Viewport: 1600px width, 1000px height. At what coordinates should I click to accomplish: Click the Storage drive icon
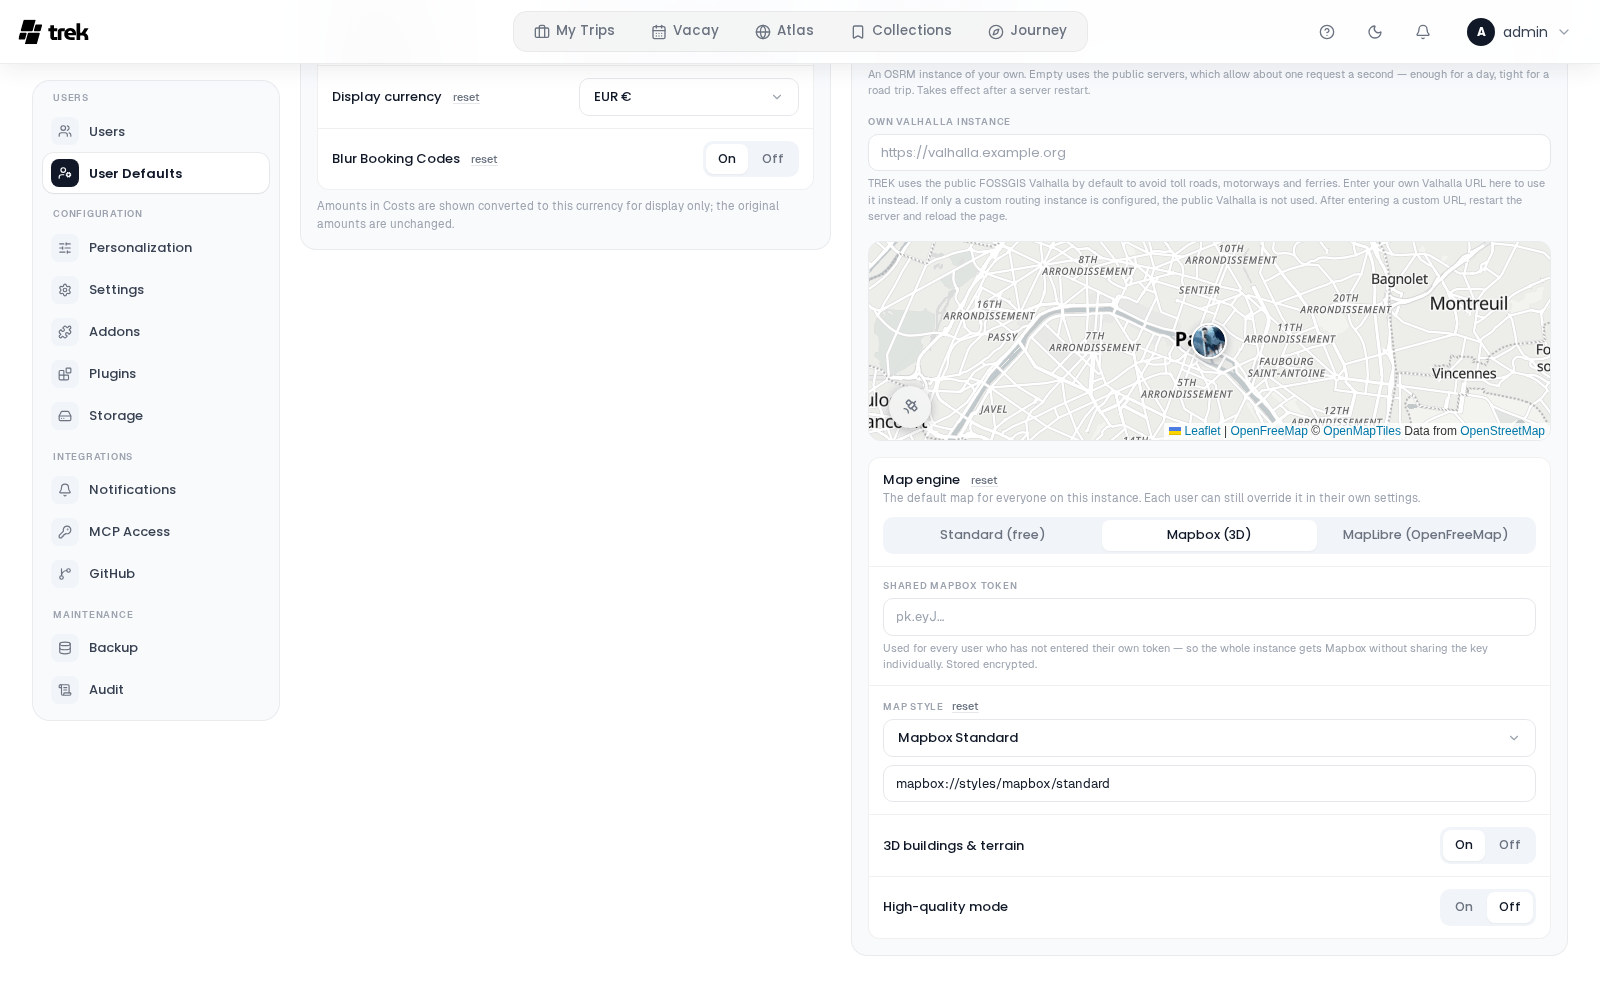click(x=65, y=415)
